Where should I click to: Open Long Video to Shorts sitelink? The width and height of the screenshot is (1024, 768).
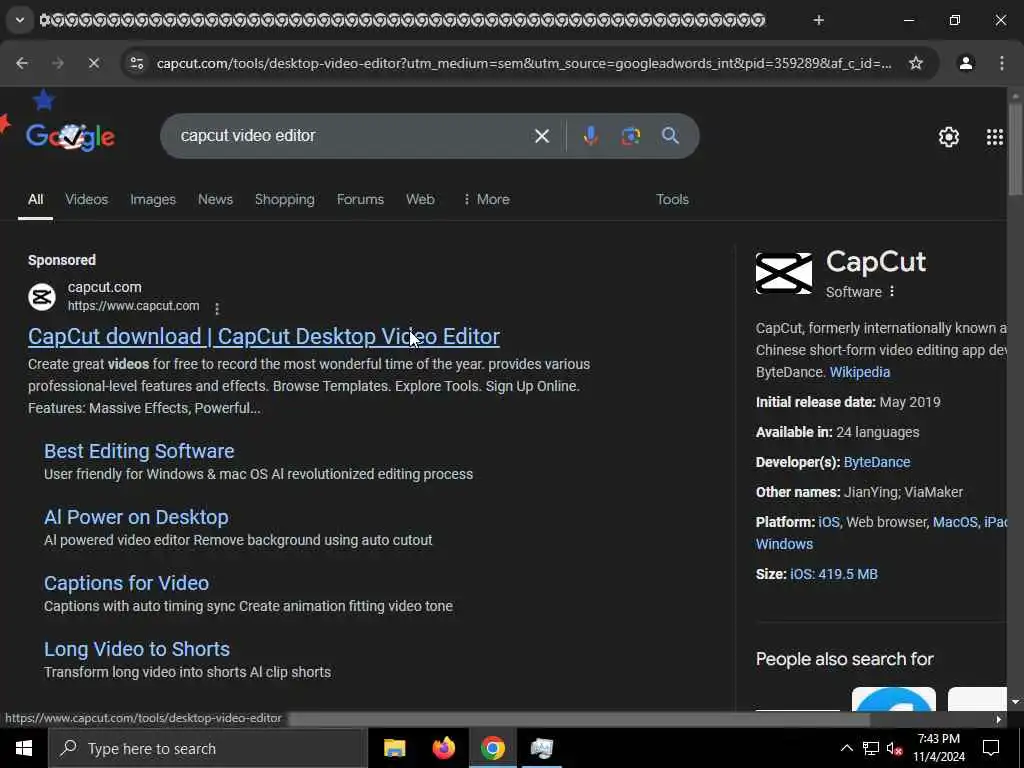(137, 649)
